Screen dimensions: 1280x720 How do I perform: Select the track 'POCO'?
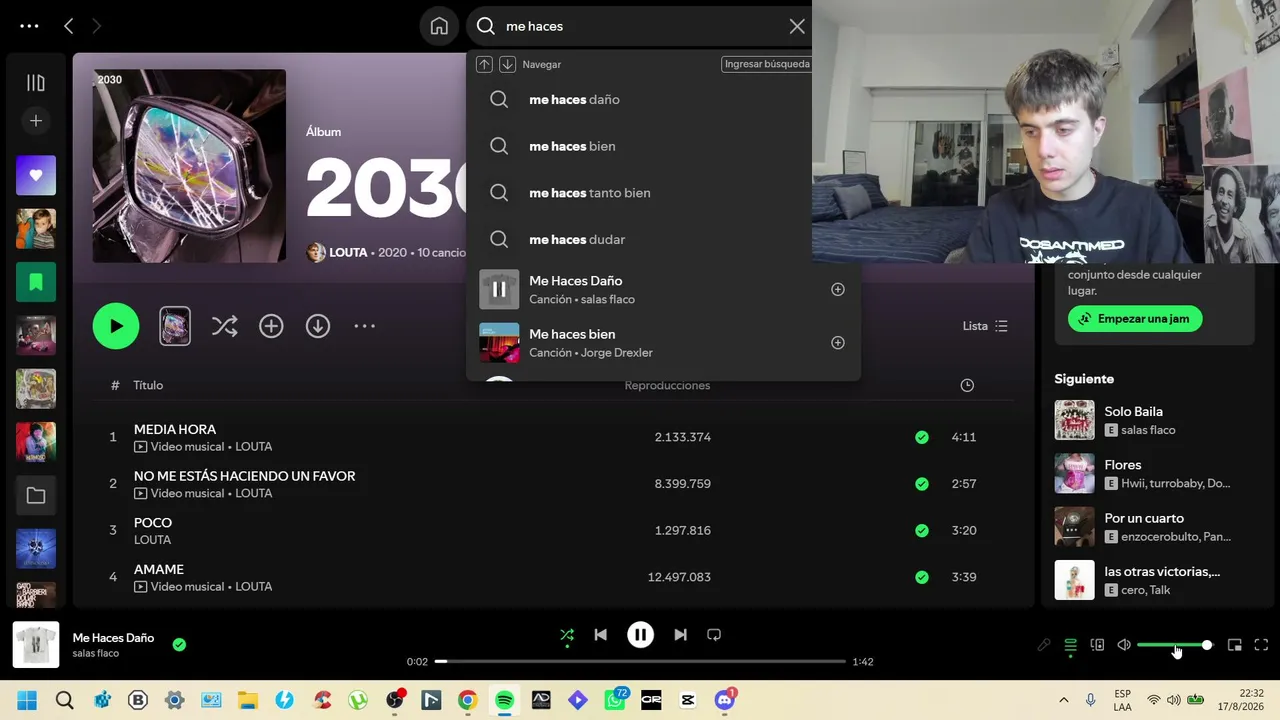click(x=153, y=523)
